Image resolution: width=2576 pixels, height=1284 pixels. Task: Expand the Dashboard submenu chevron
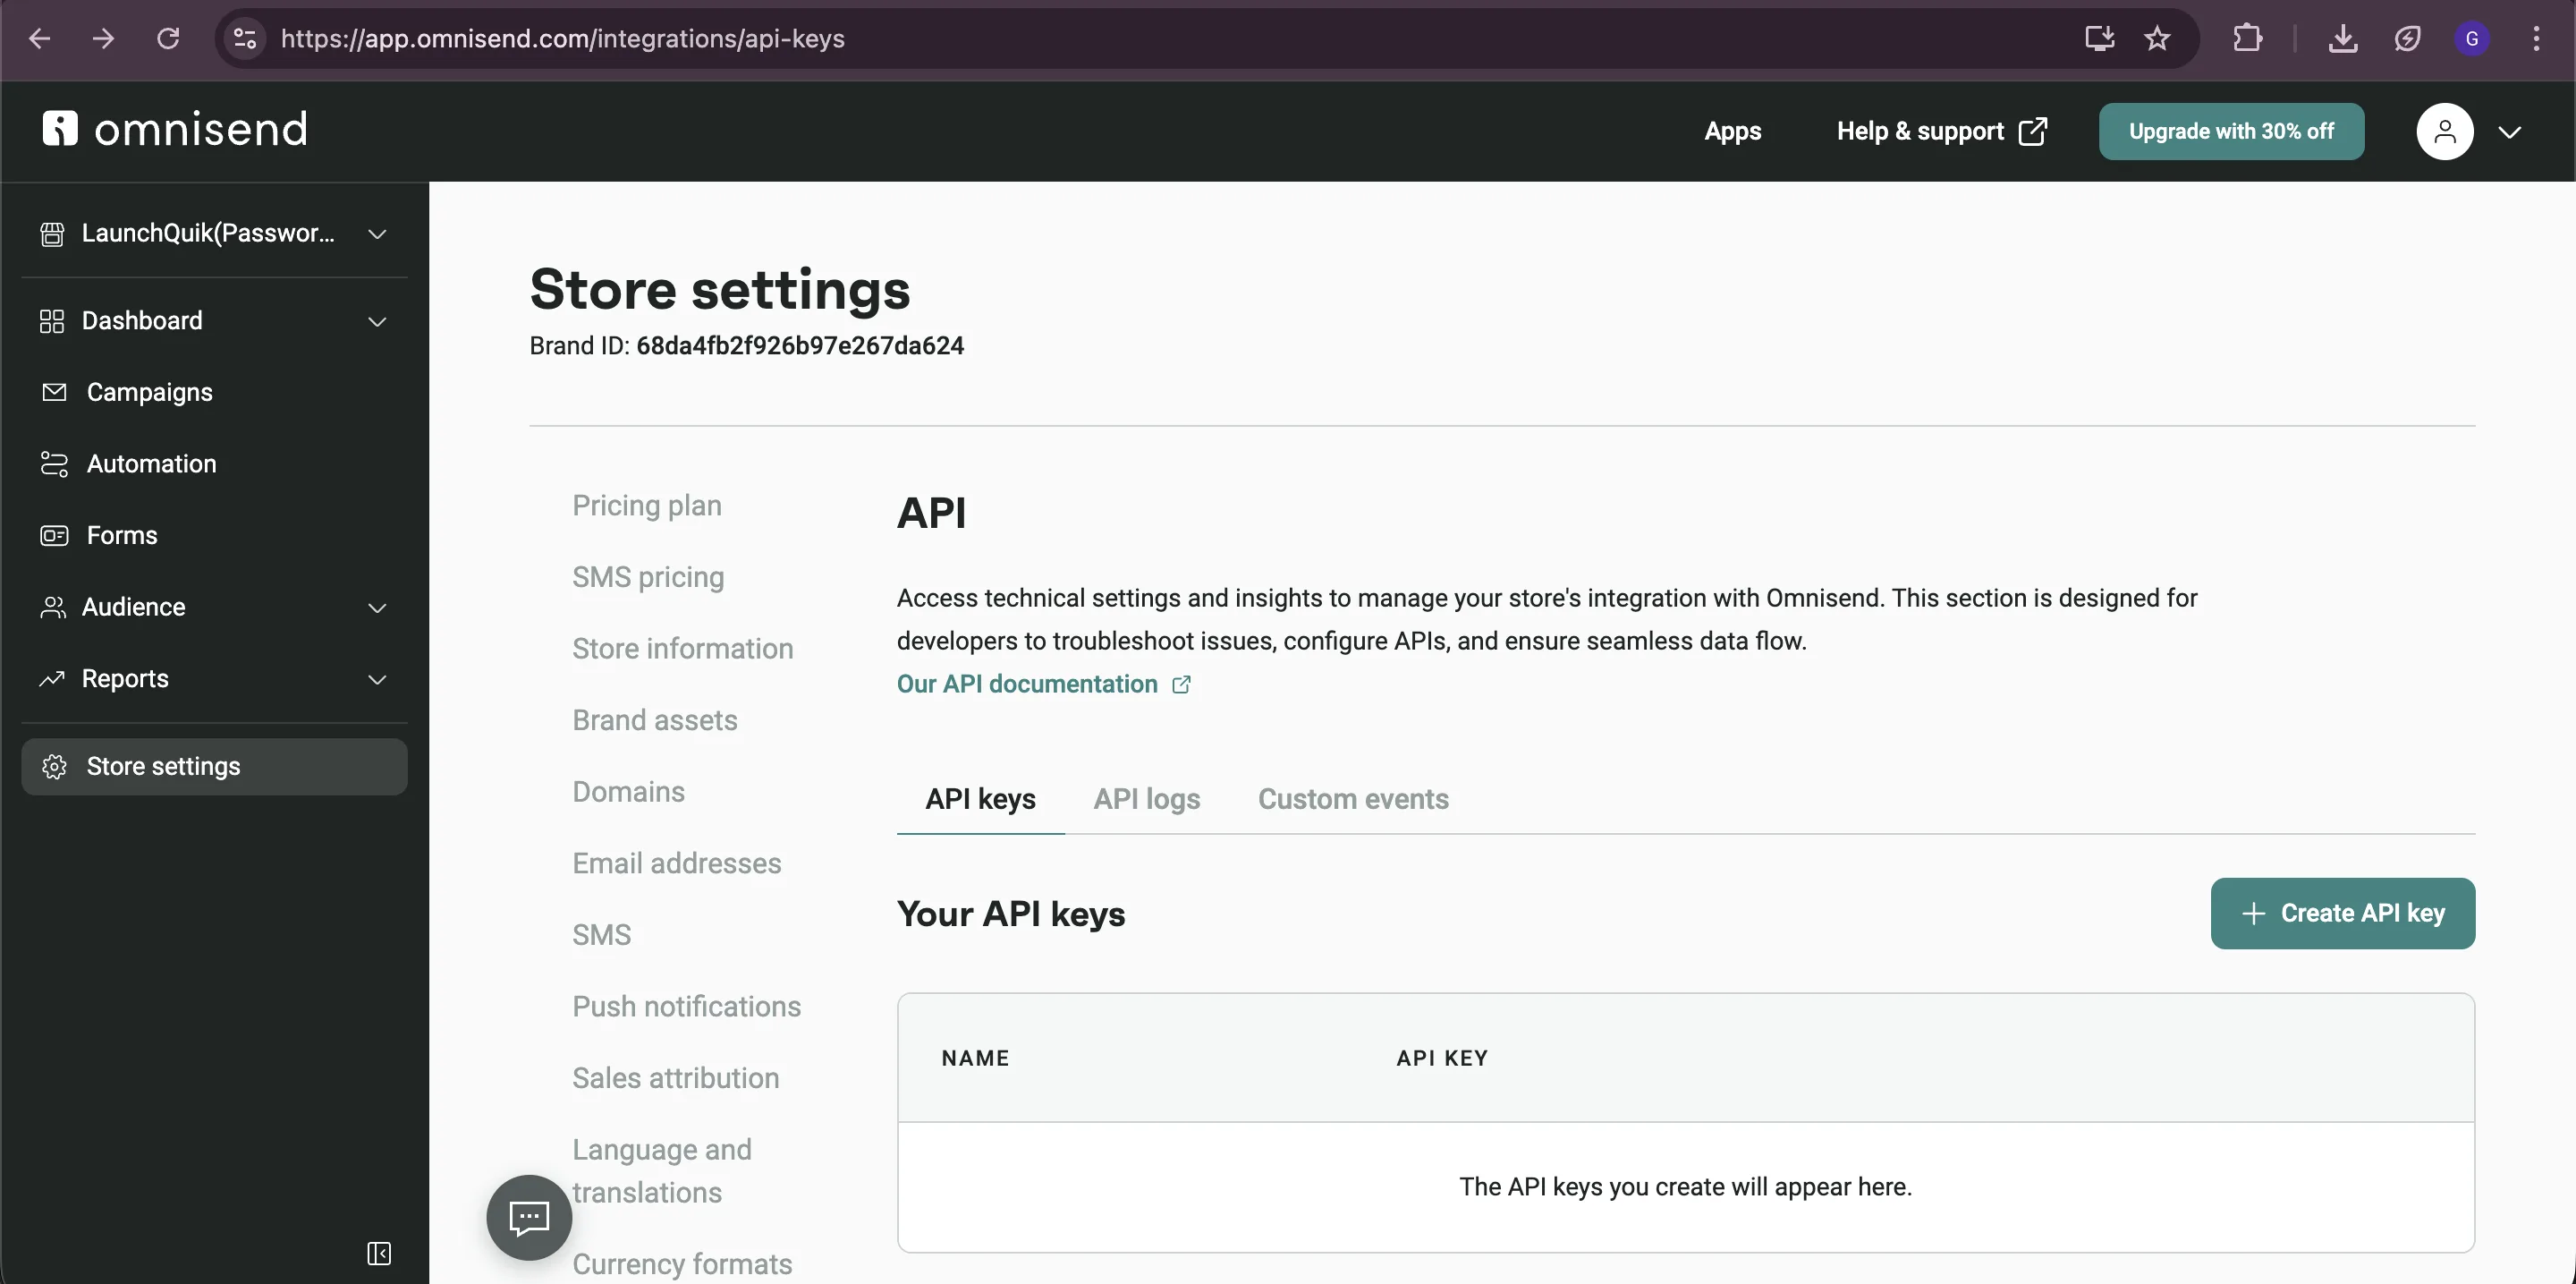click(377, 321)
